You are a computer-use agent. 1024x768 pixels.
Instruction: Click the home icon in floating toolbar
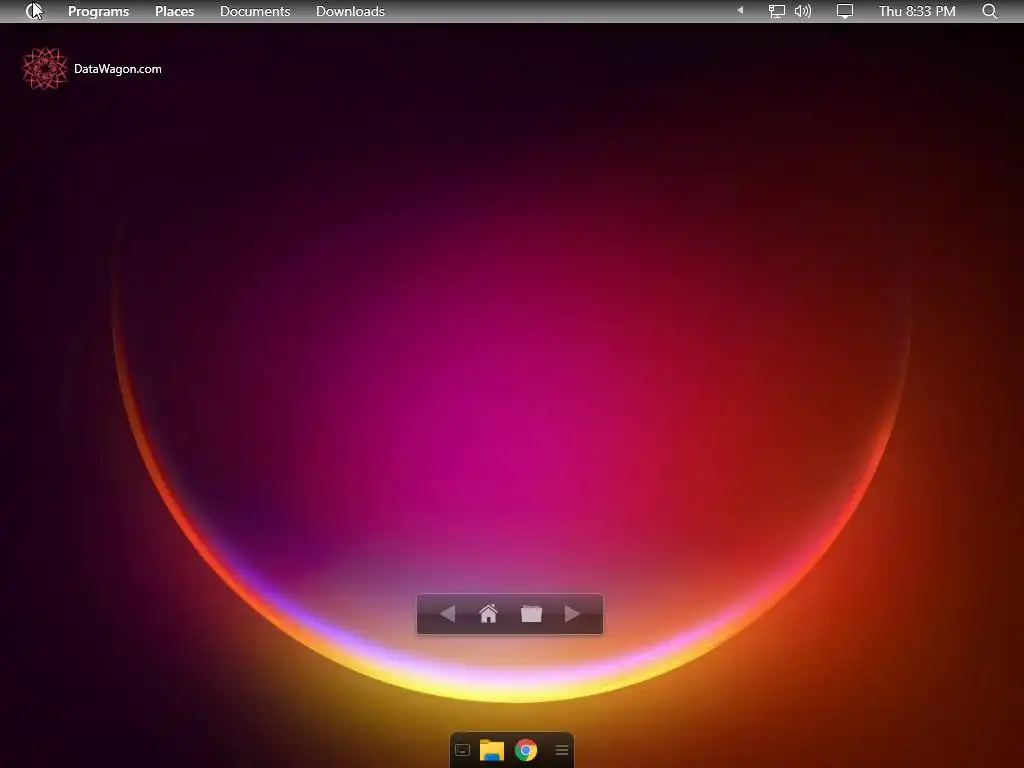tap(488, 614)
